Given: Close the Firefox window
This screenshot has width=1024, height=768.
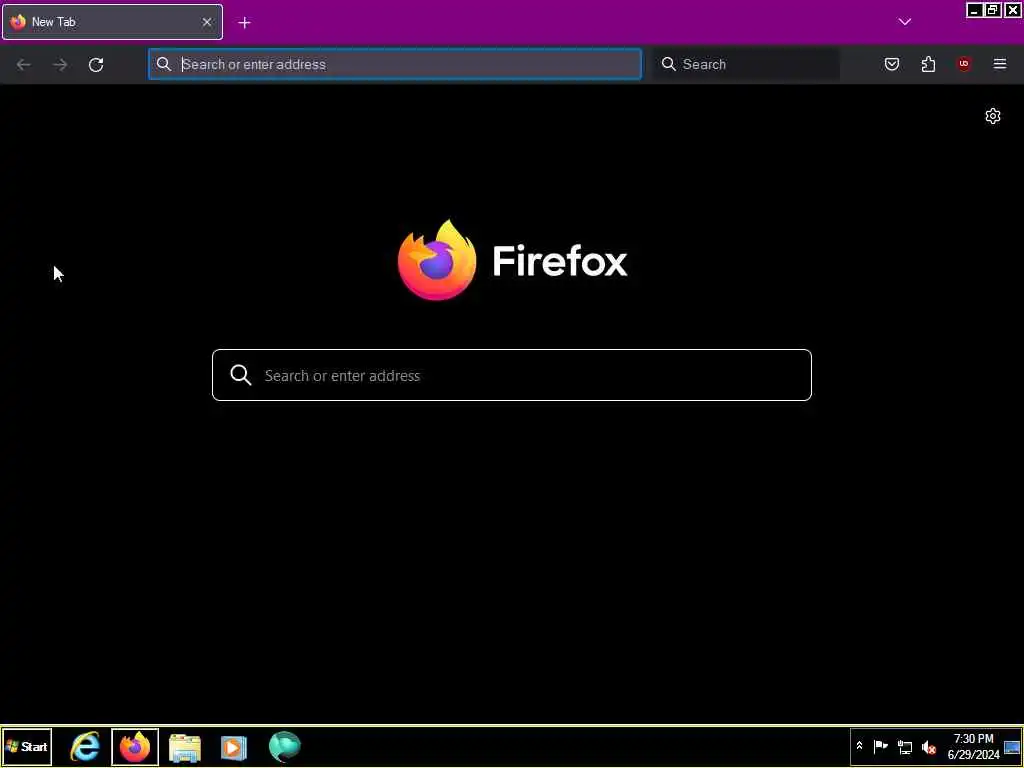Looking at the screenshot, I should 1012,10.
